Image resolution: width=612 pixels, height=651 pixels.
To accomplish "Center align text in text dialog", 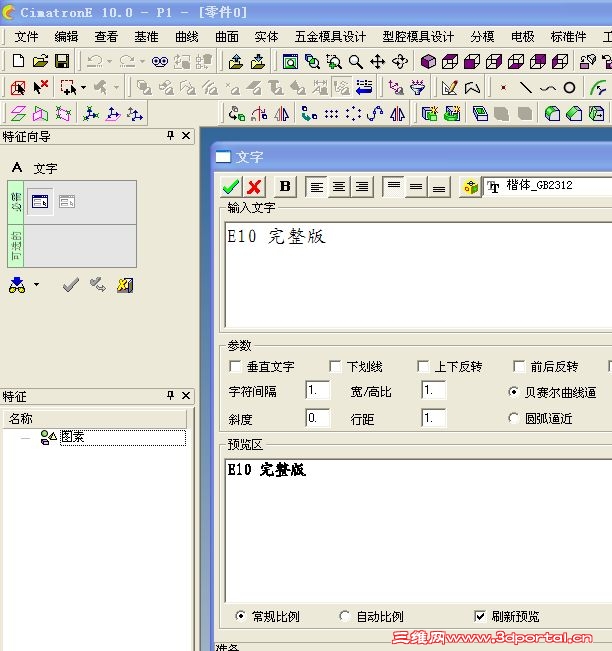I will pos(339,187).
